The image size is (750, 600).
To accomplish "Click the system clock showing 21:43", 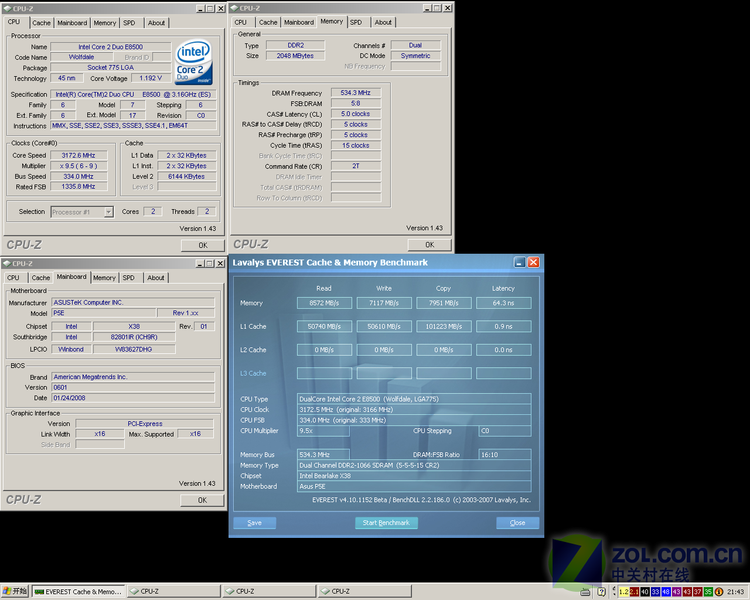I will 736,592.
